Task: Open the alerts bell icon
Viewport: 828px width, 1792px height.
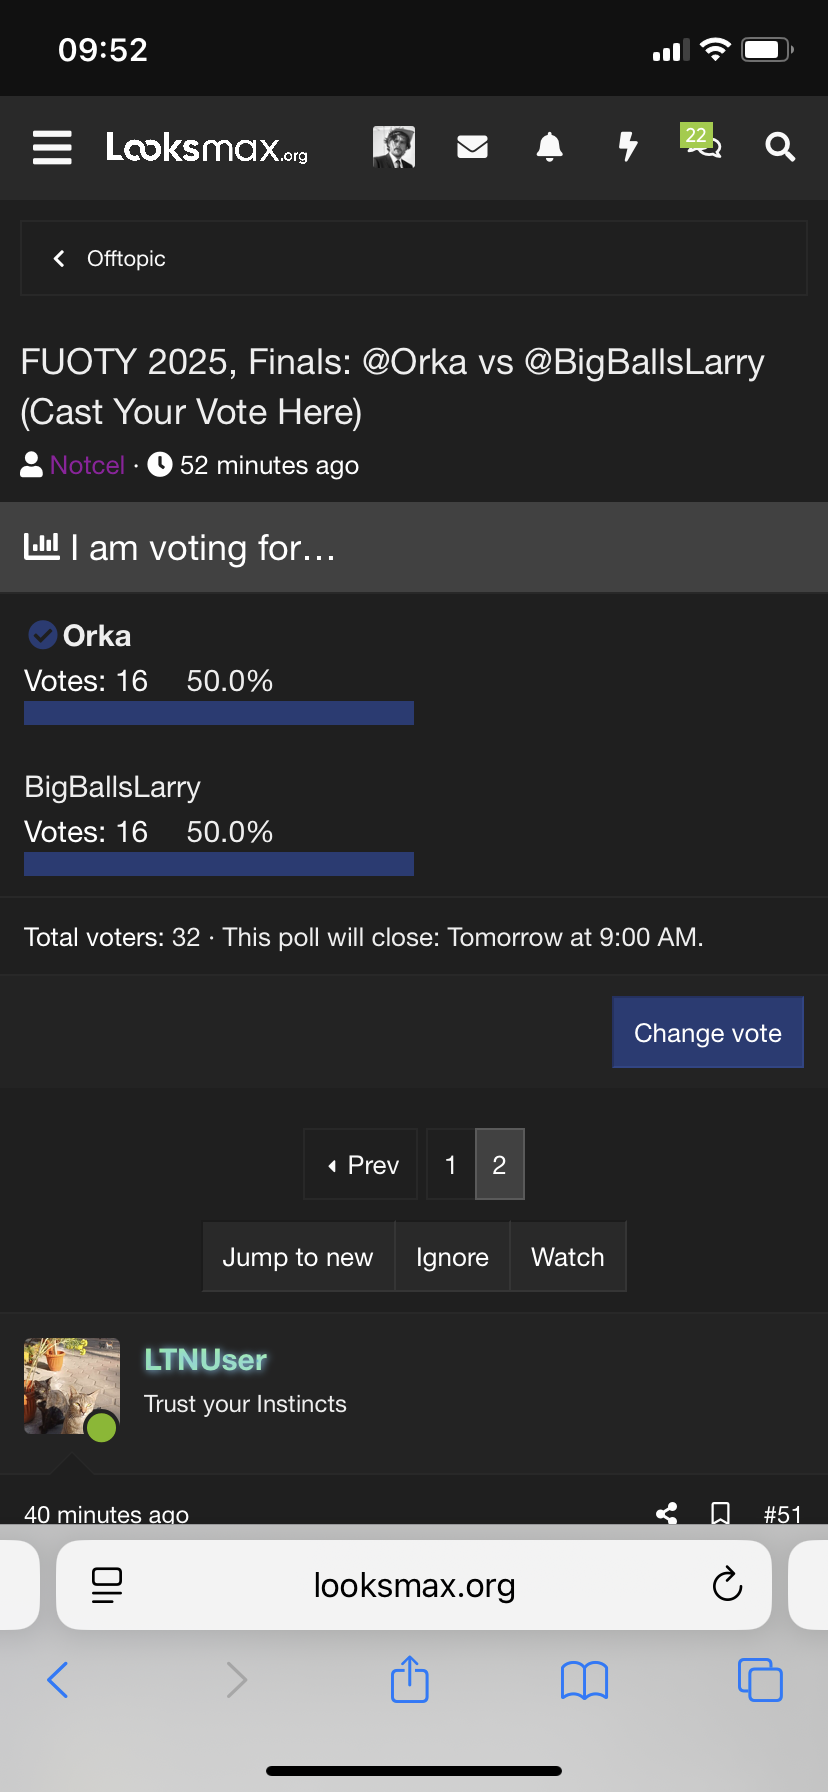Action: tap(549, 147)
